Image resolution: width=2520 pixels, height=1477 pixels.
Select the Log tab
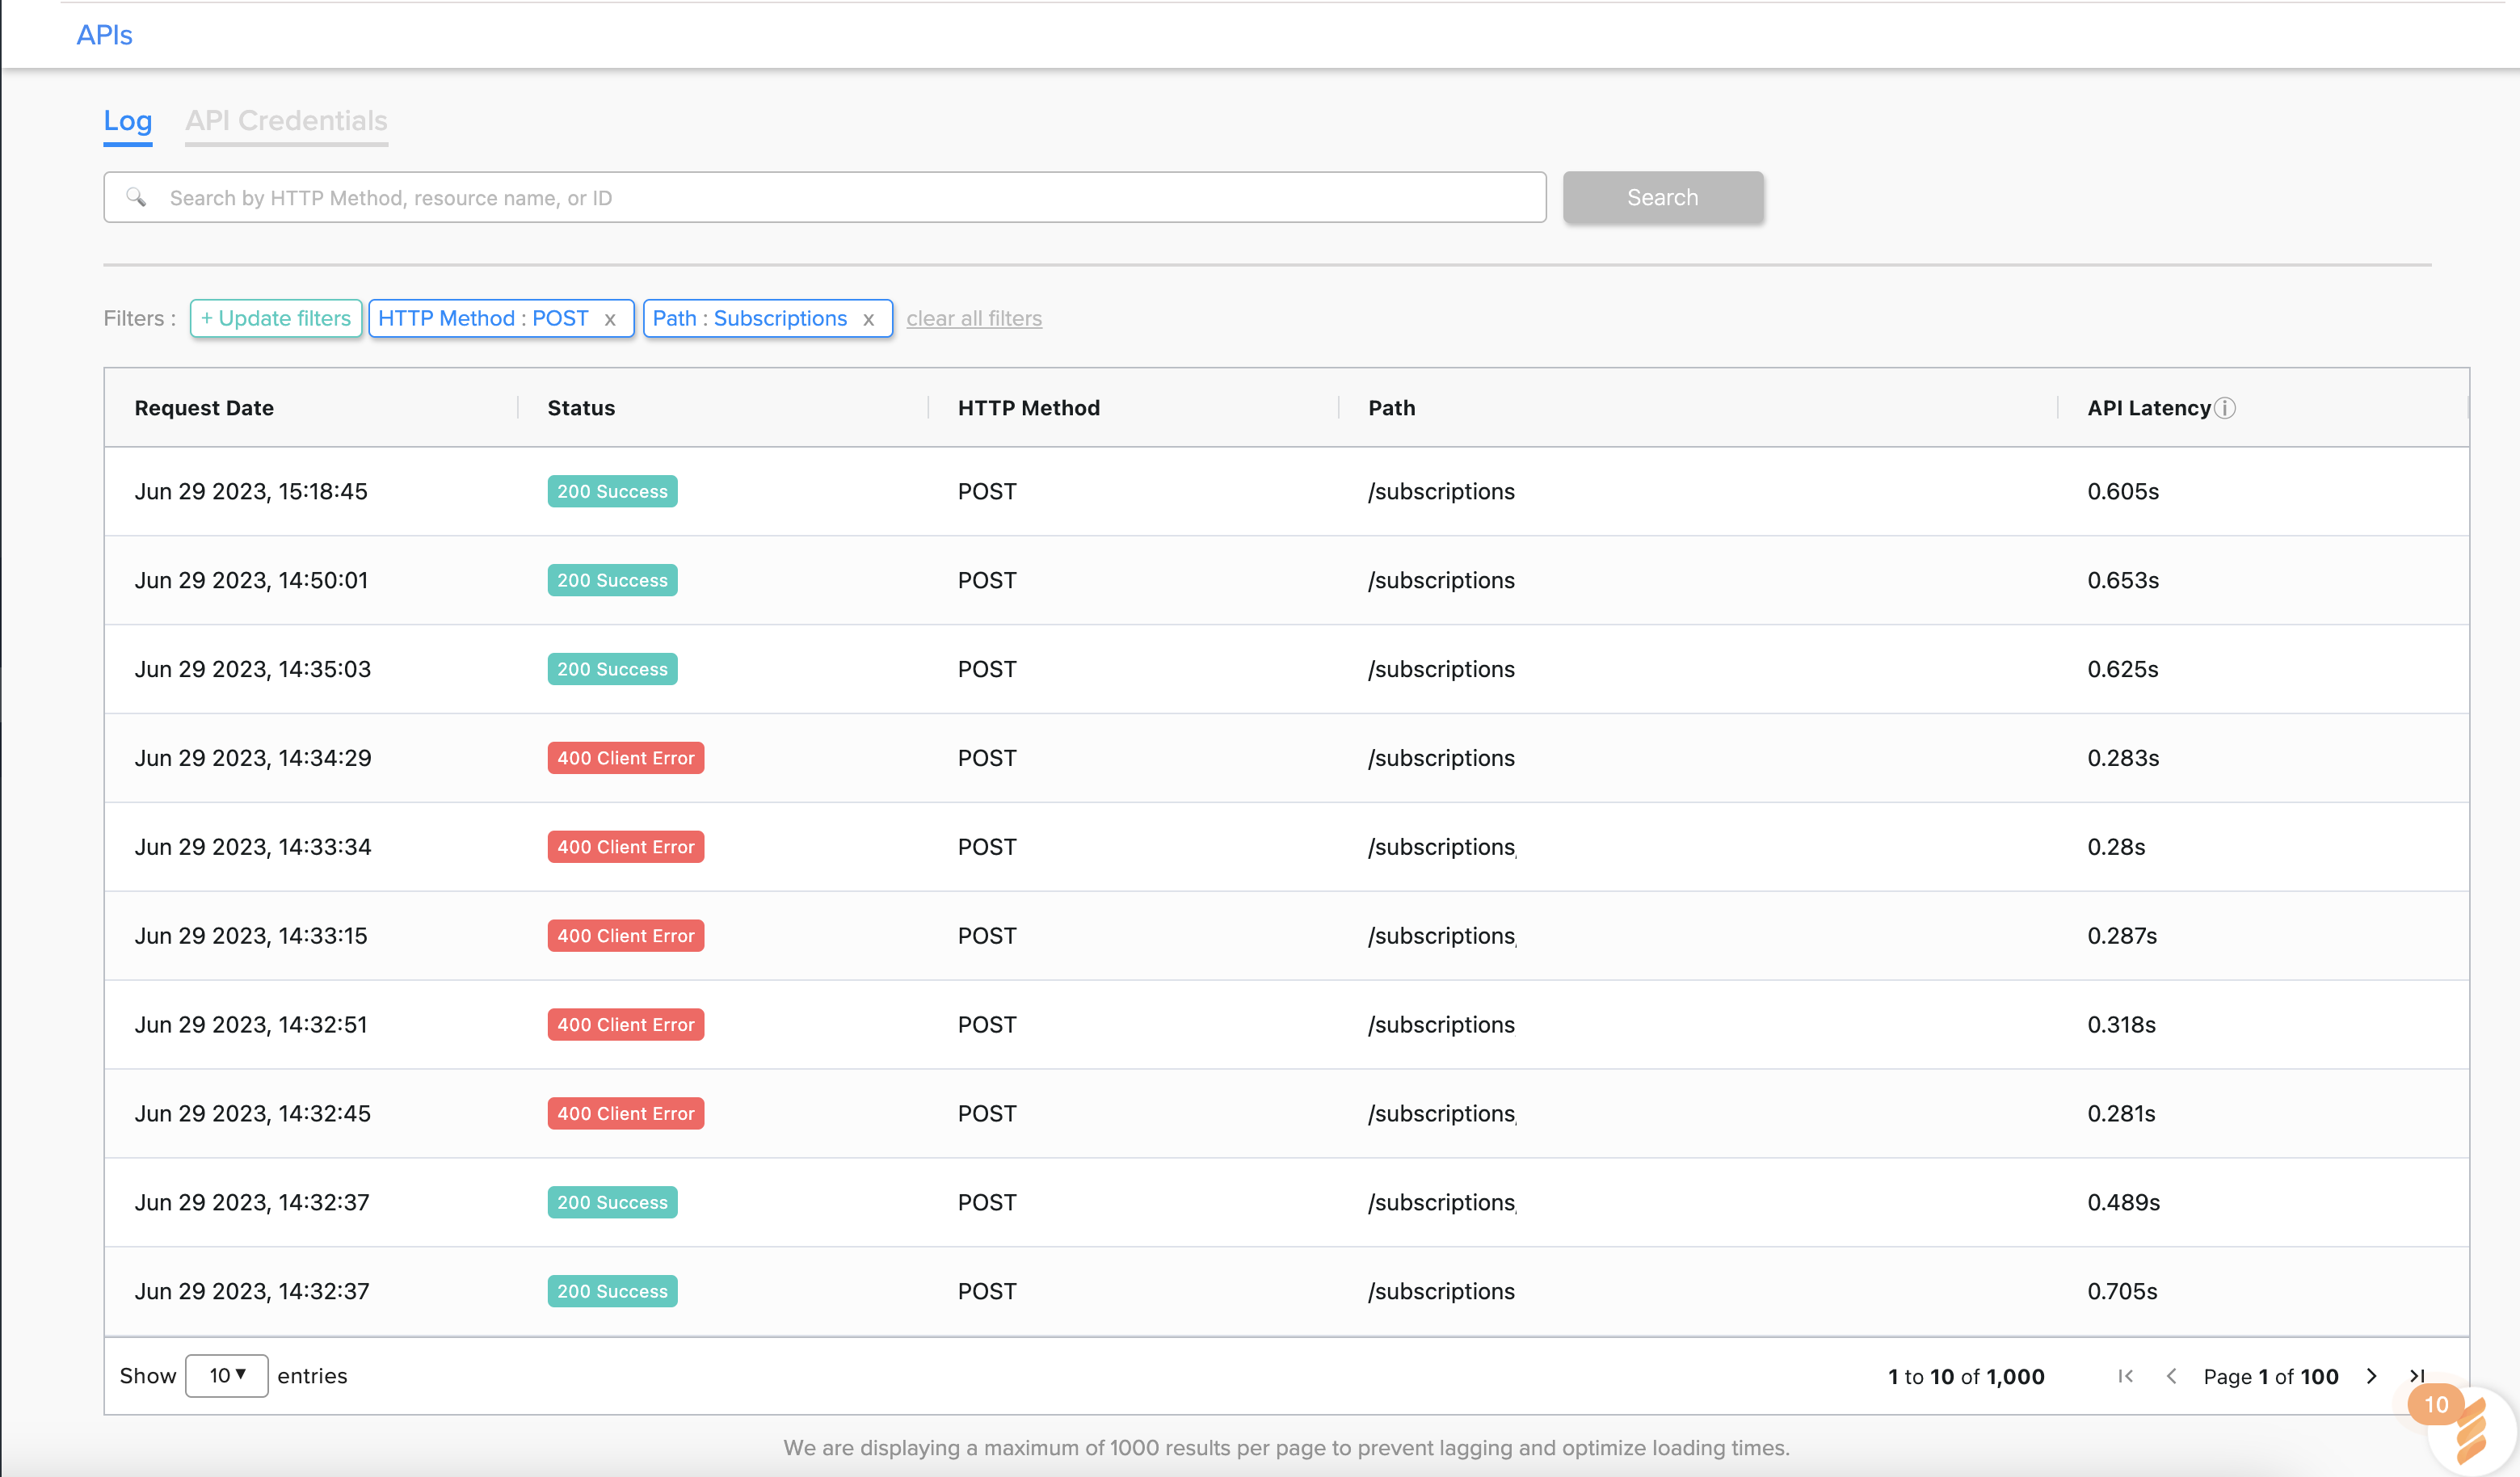pyautogui.click(x=127, y=121)
